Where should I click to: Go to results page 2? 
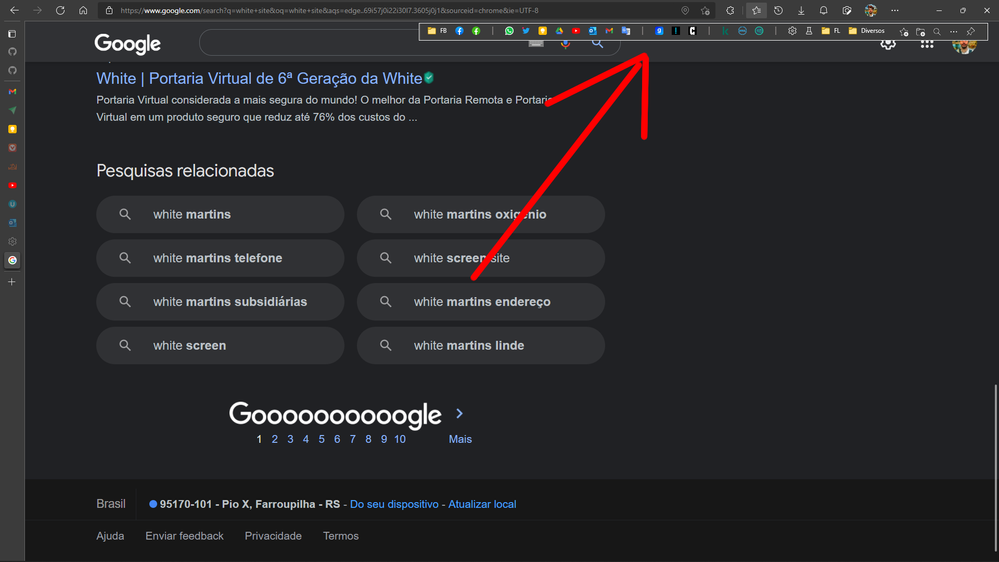pos(275,439)
